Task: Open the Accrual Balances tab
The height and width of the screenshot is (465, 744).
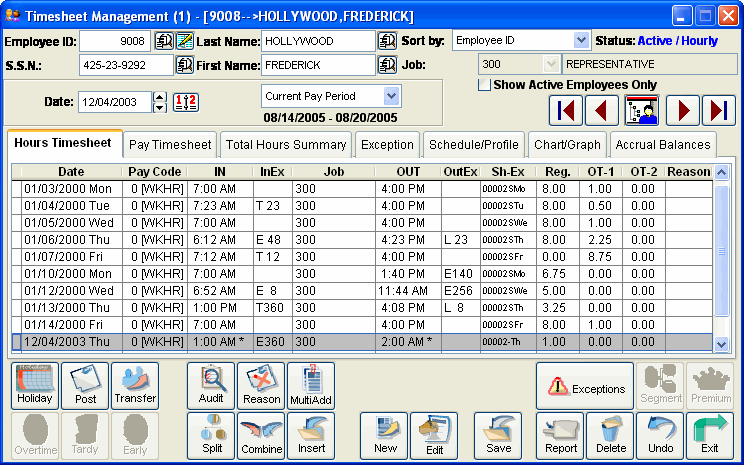Action: pos(663,145)
